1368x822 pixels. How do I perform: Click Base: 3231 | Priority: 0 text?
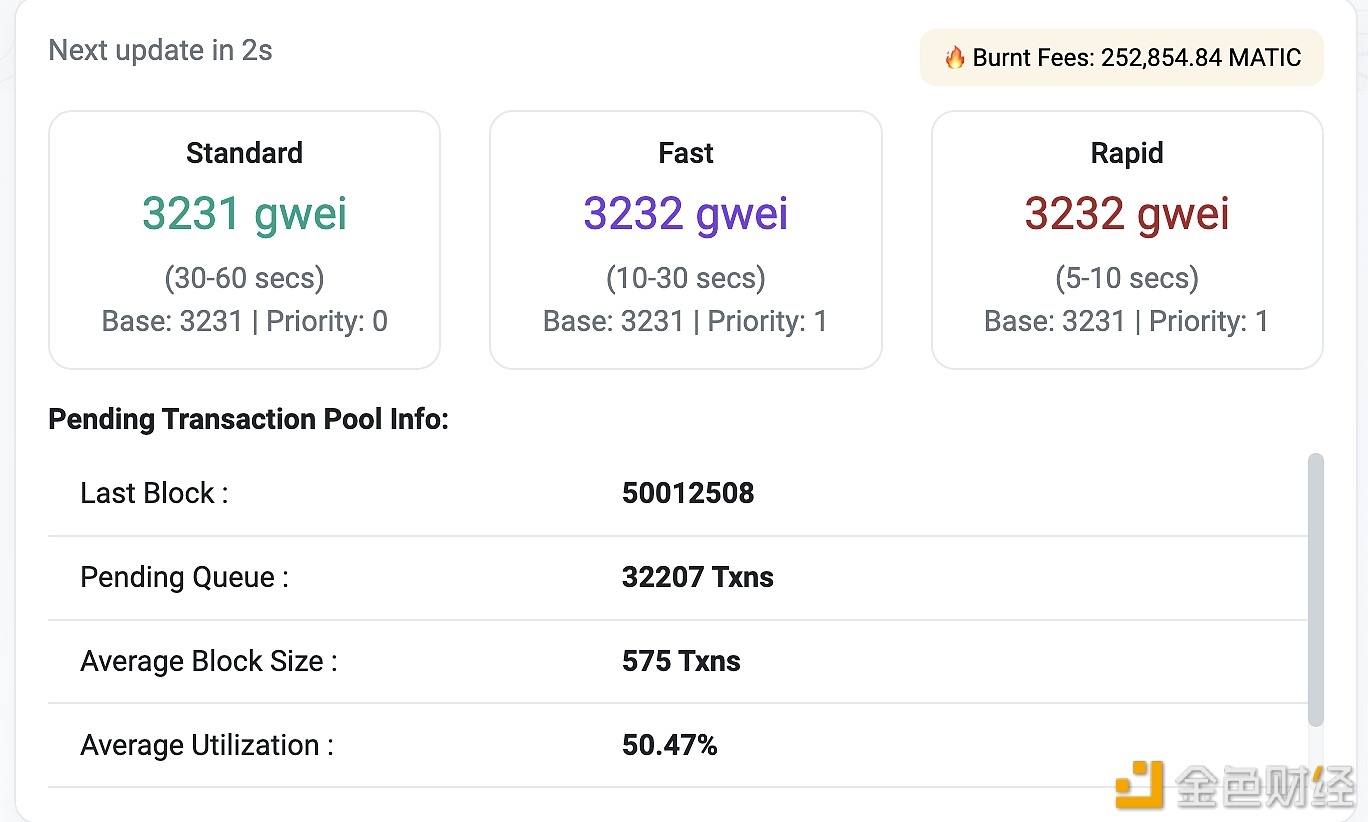click(244, 321)
